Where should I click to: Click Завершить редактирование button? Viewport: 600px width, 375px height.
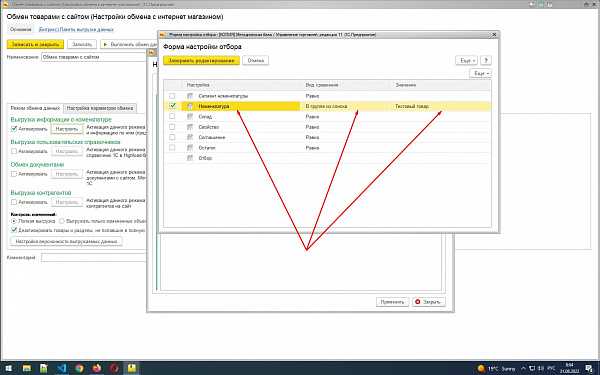pyautogui.click(x=201, y=60)
